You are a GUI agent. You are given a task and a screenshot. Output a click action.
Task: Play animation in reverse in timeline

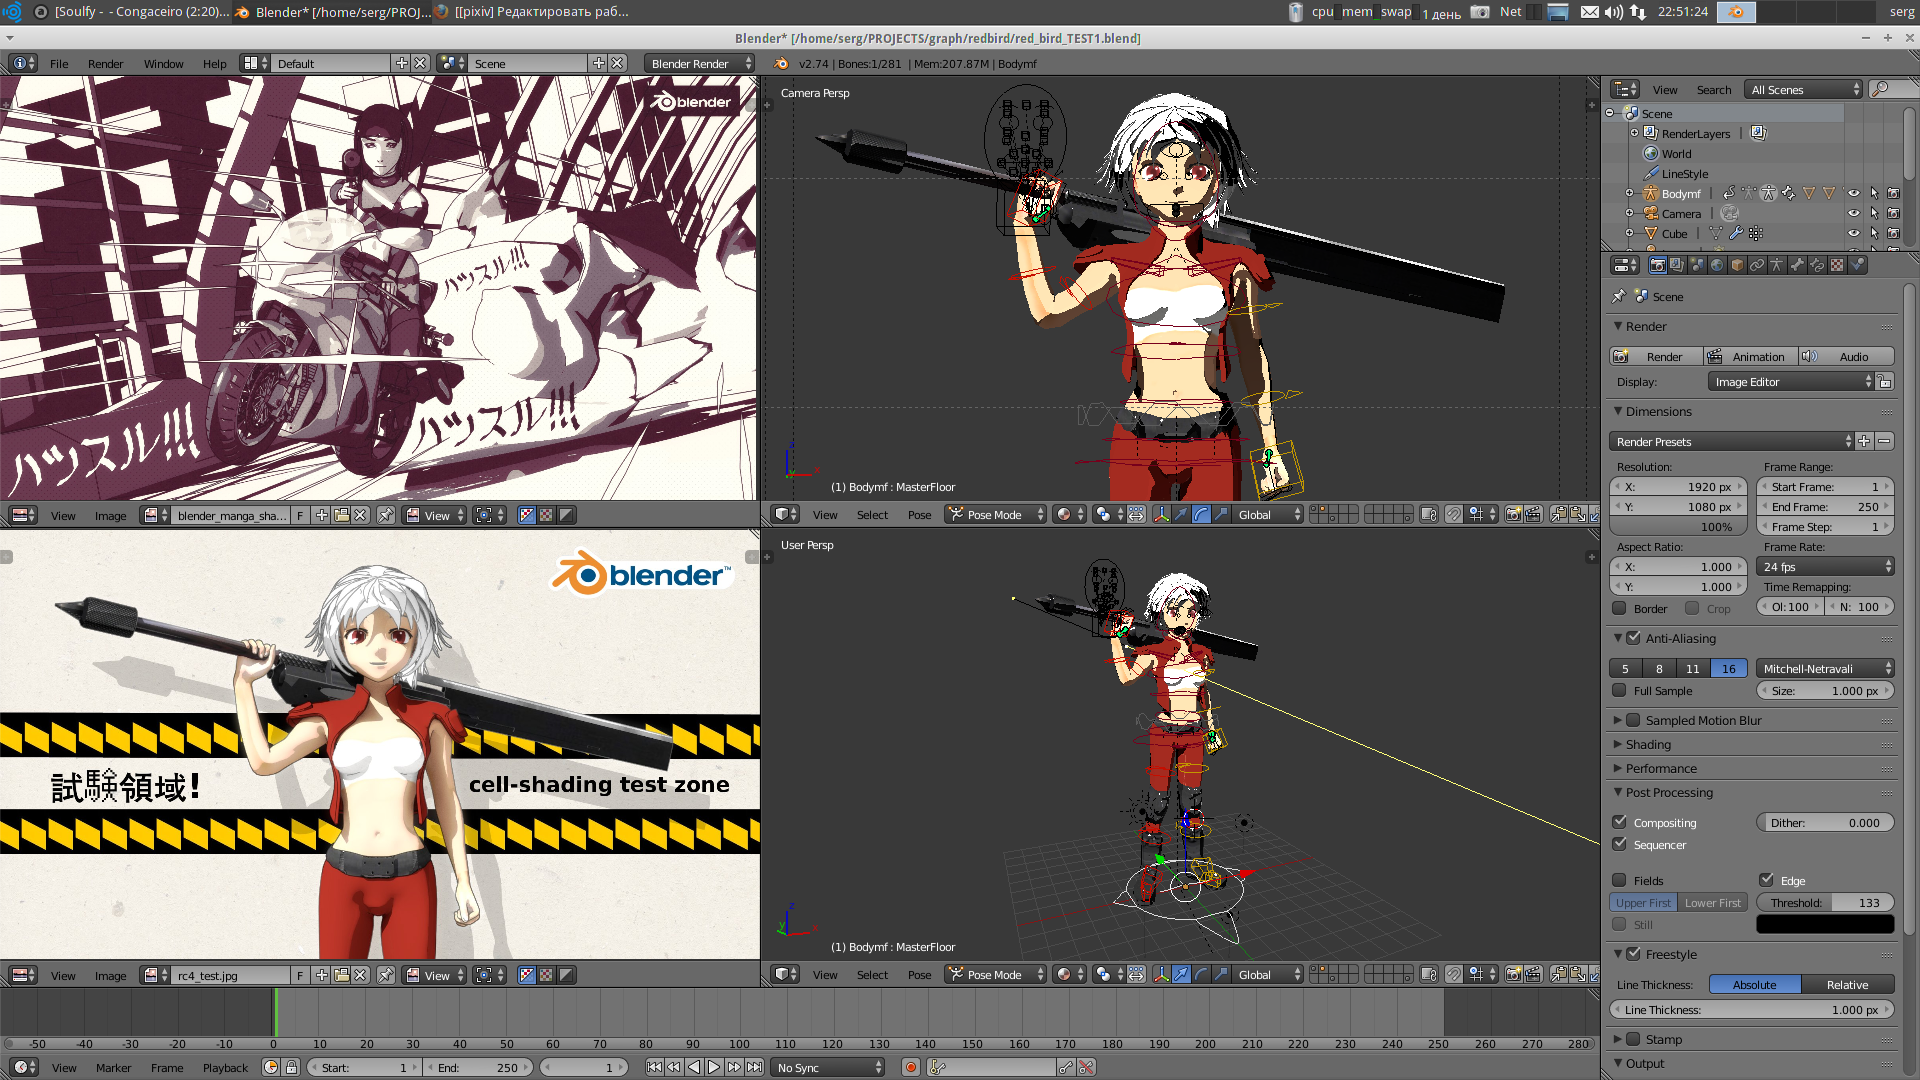click(x=694, y=1067)
